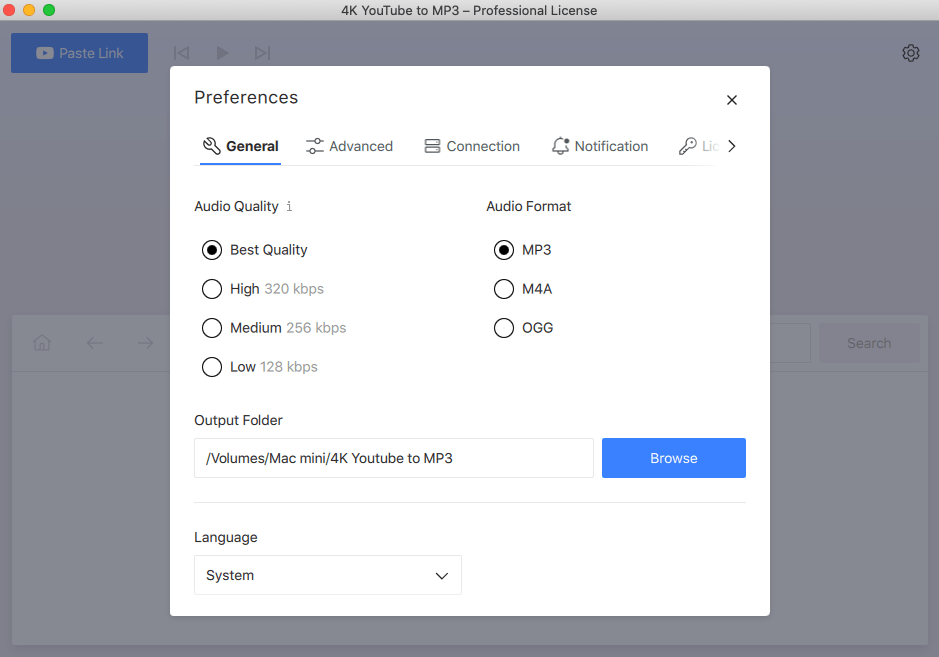This screenshot has height=657, width=939.
Task: Click the Audio Quality info icon
Action: coord(289,206)
